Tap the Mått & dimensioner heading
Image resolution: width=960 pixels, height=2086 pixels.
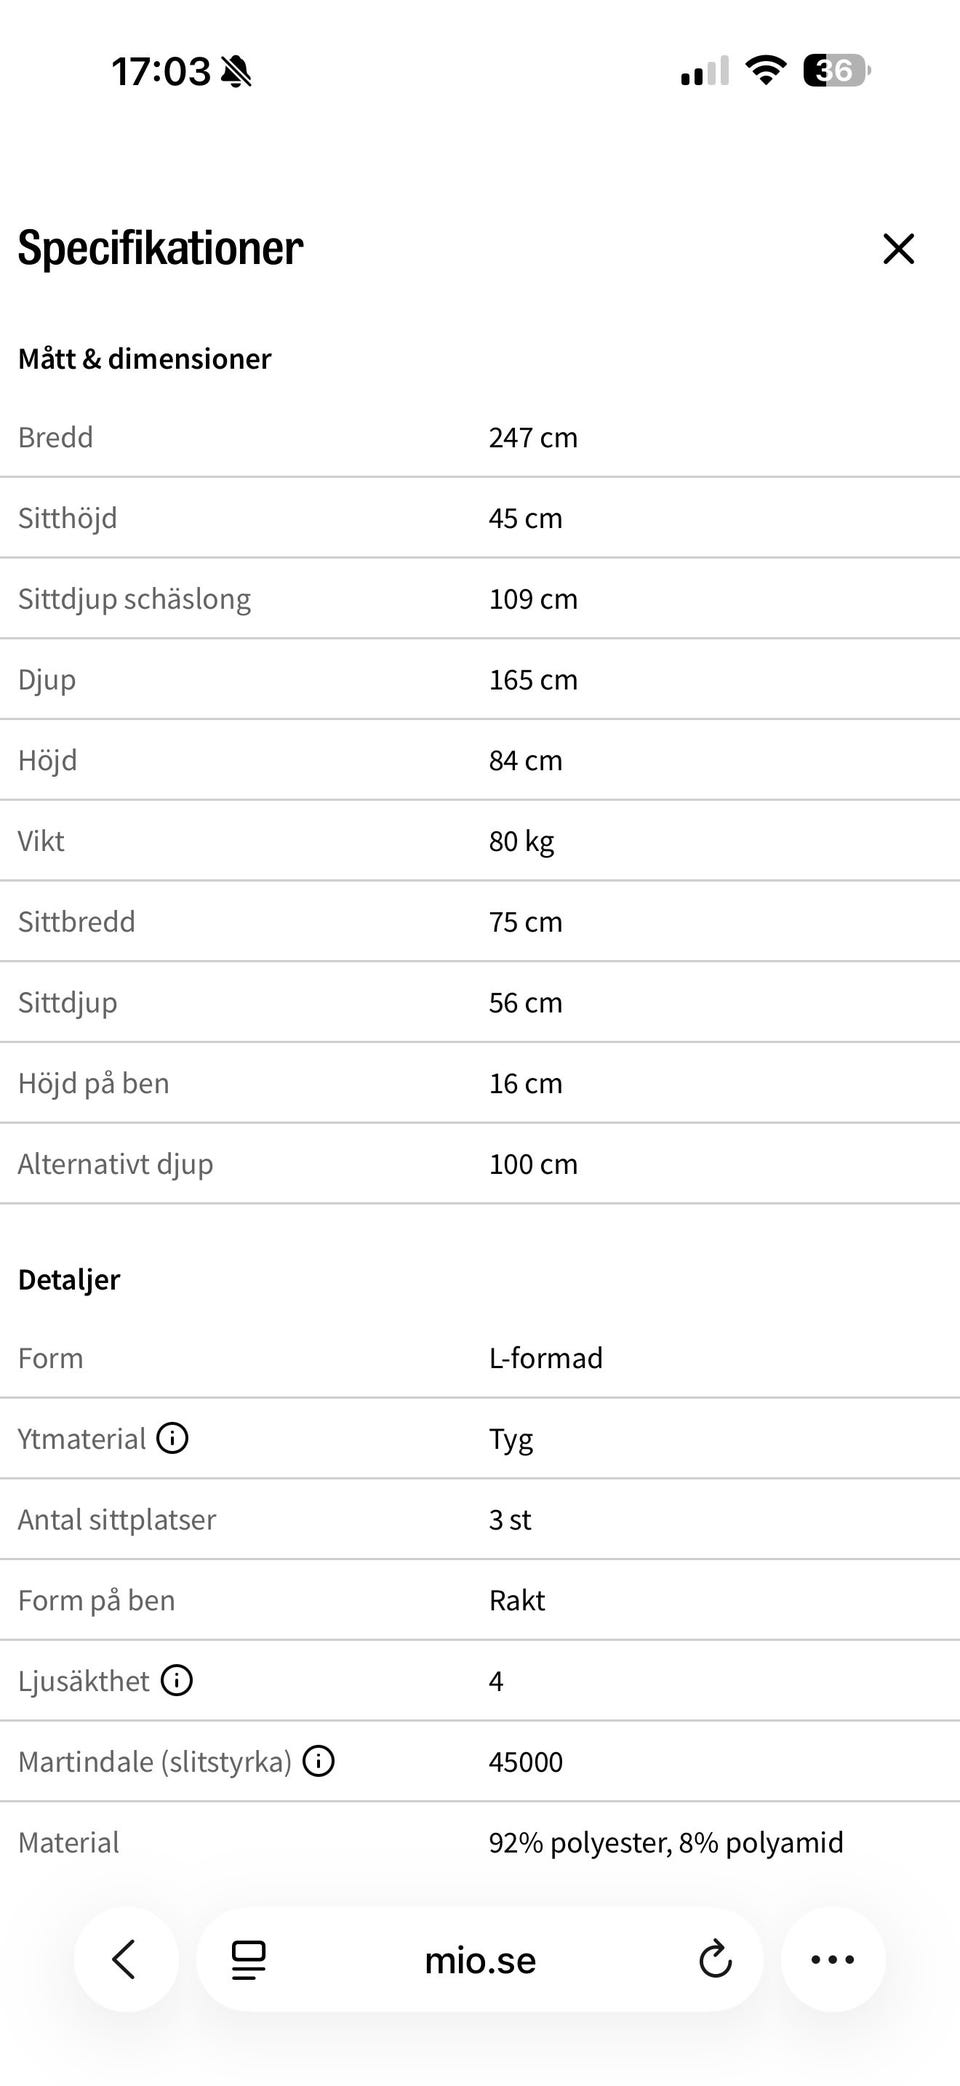[144, 358]
